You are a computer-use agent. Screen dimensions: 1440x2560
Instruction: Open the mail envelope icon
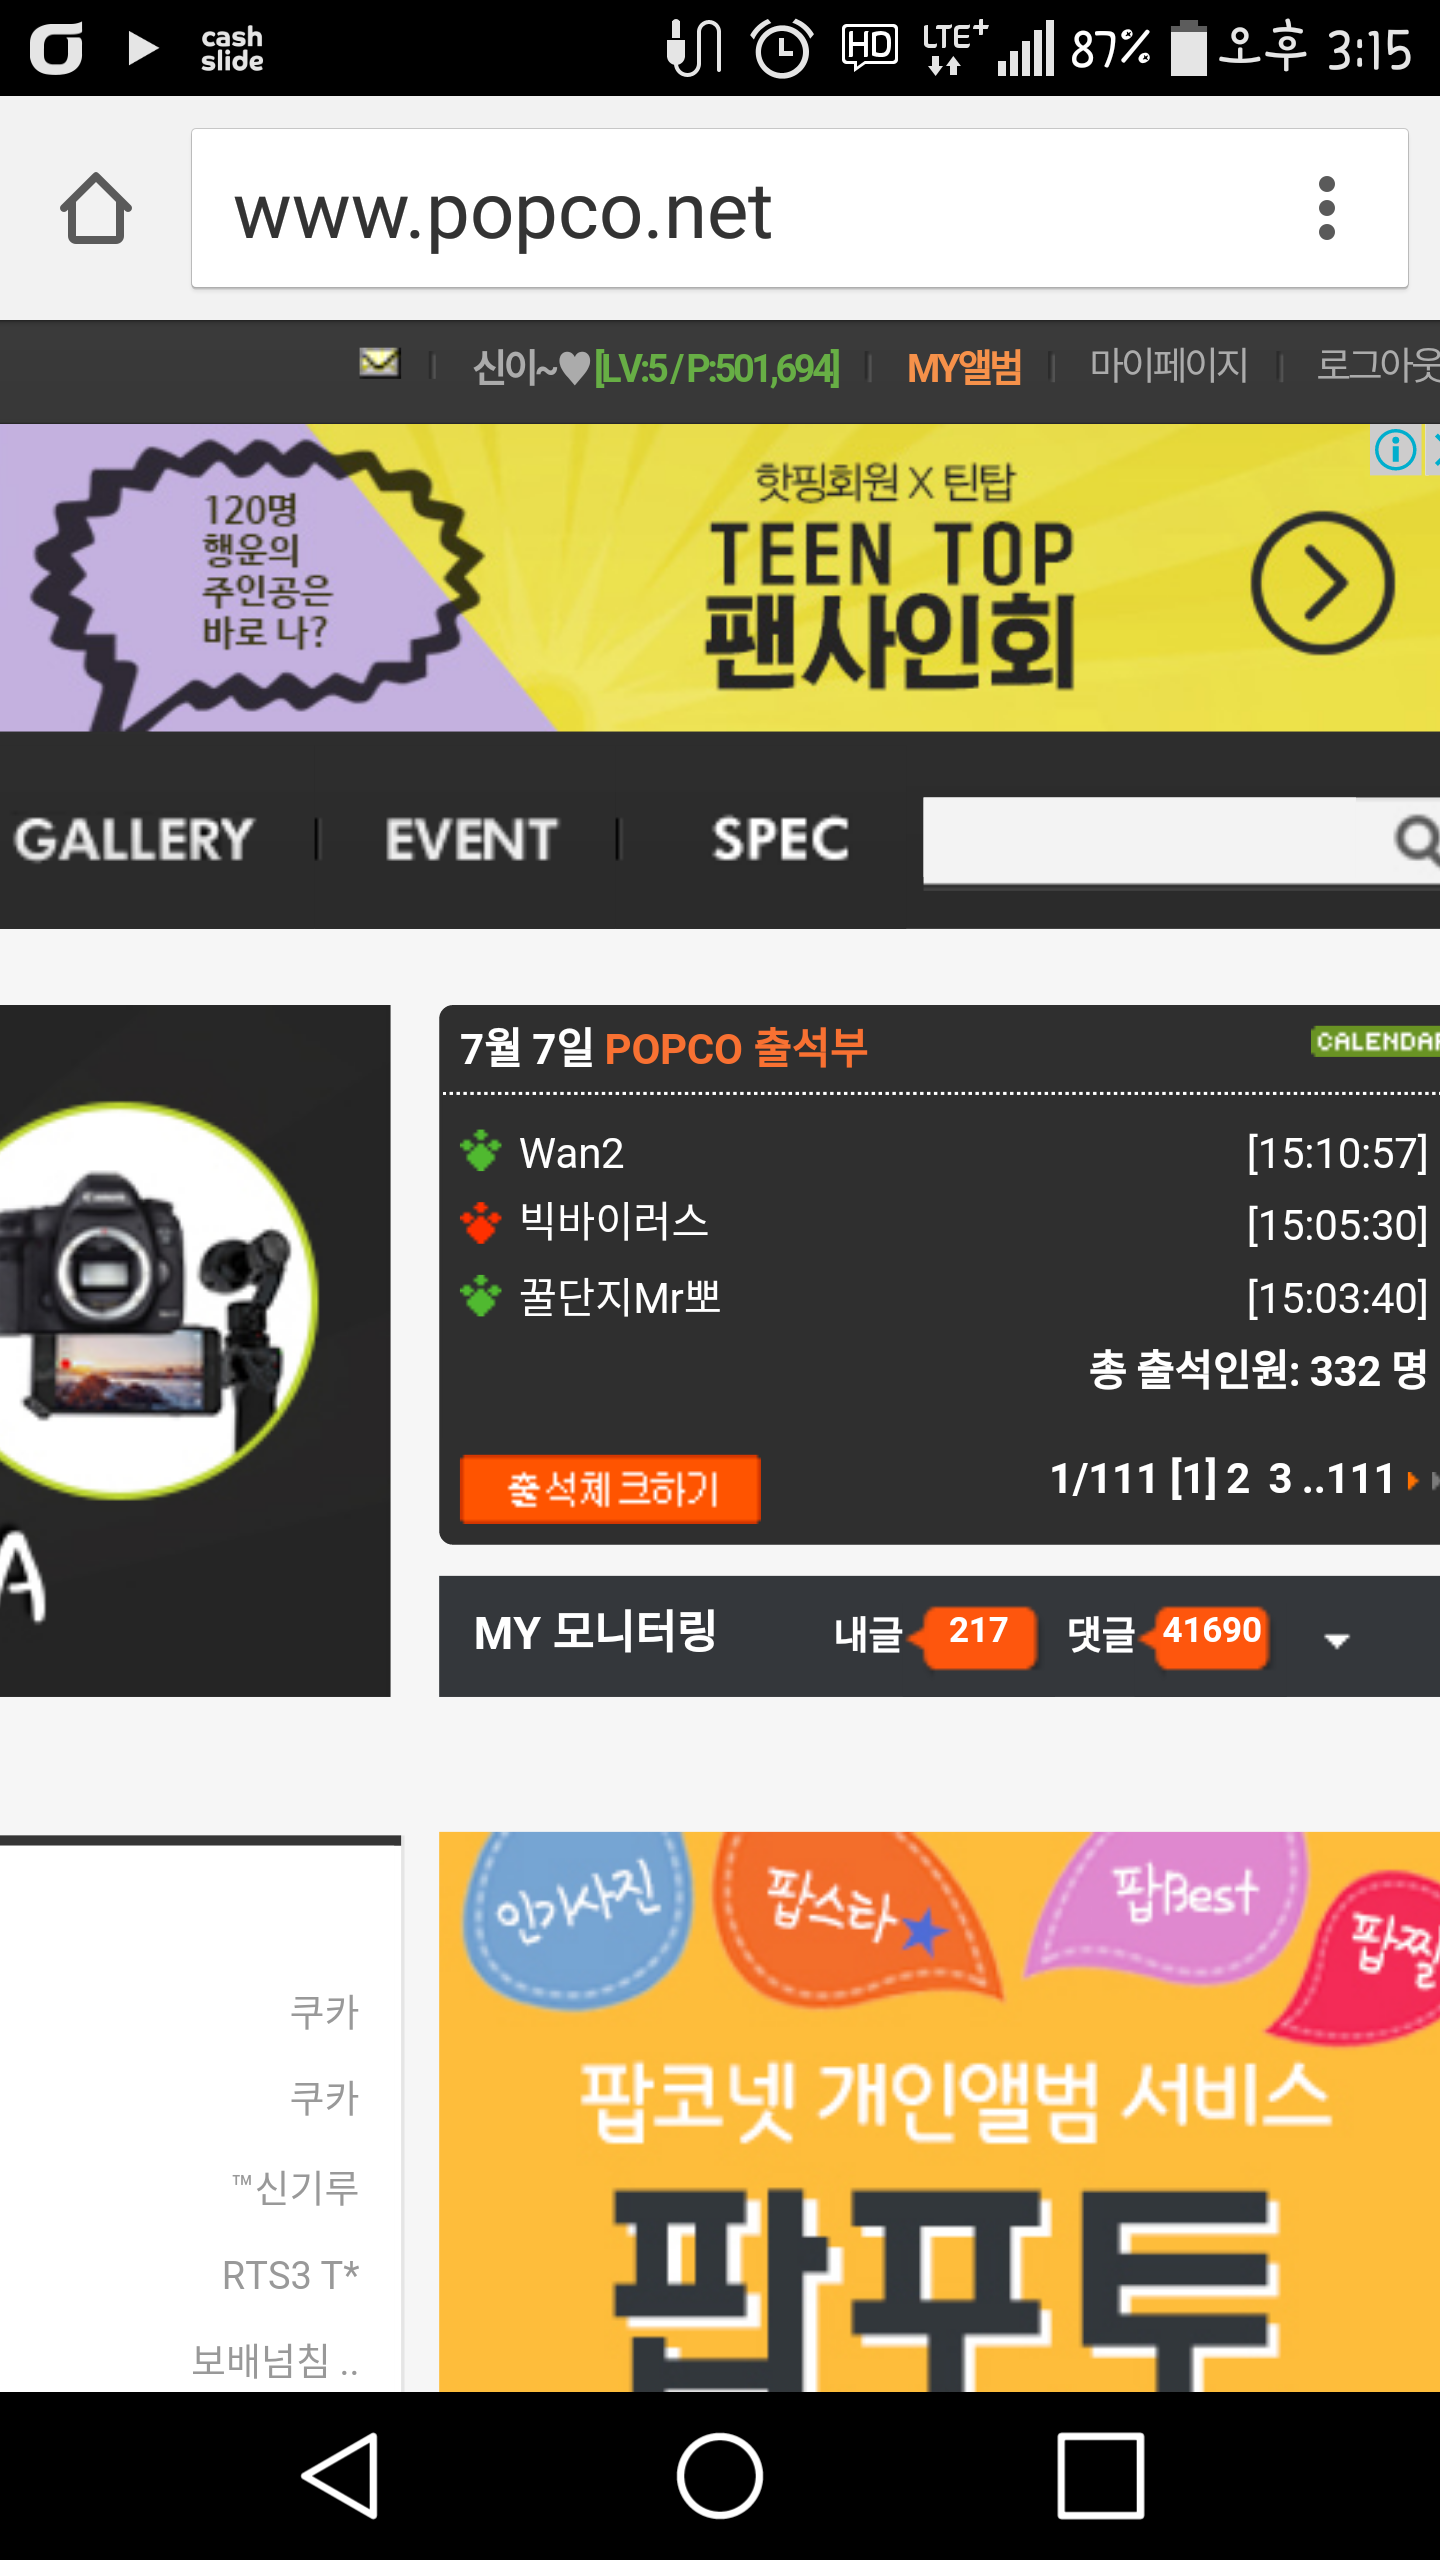point(380,363)
